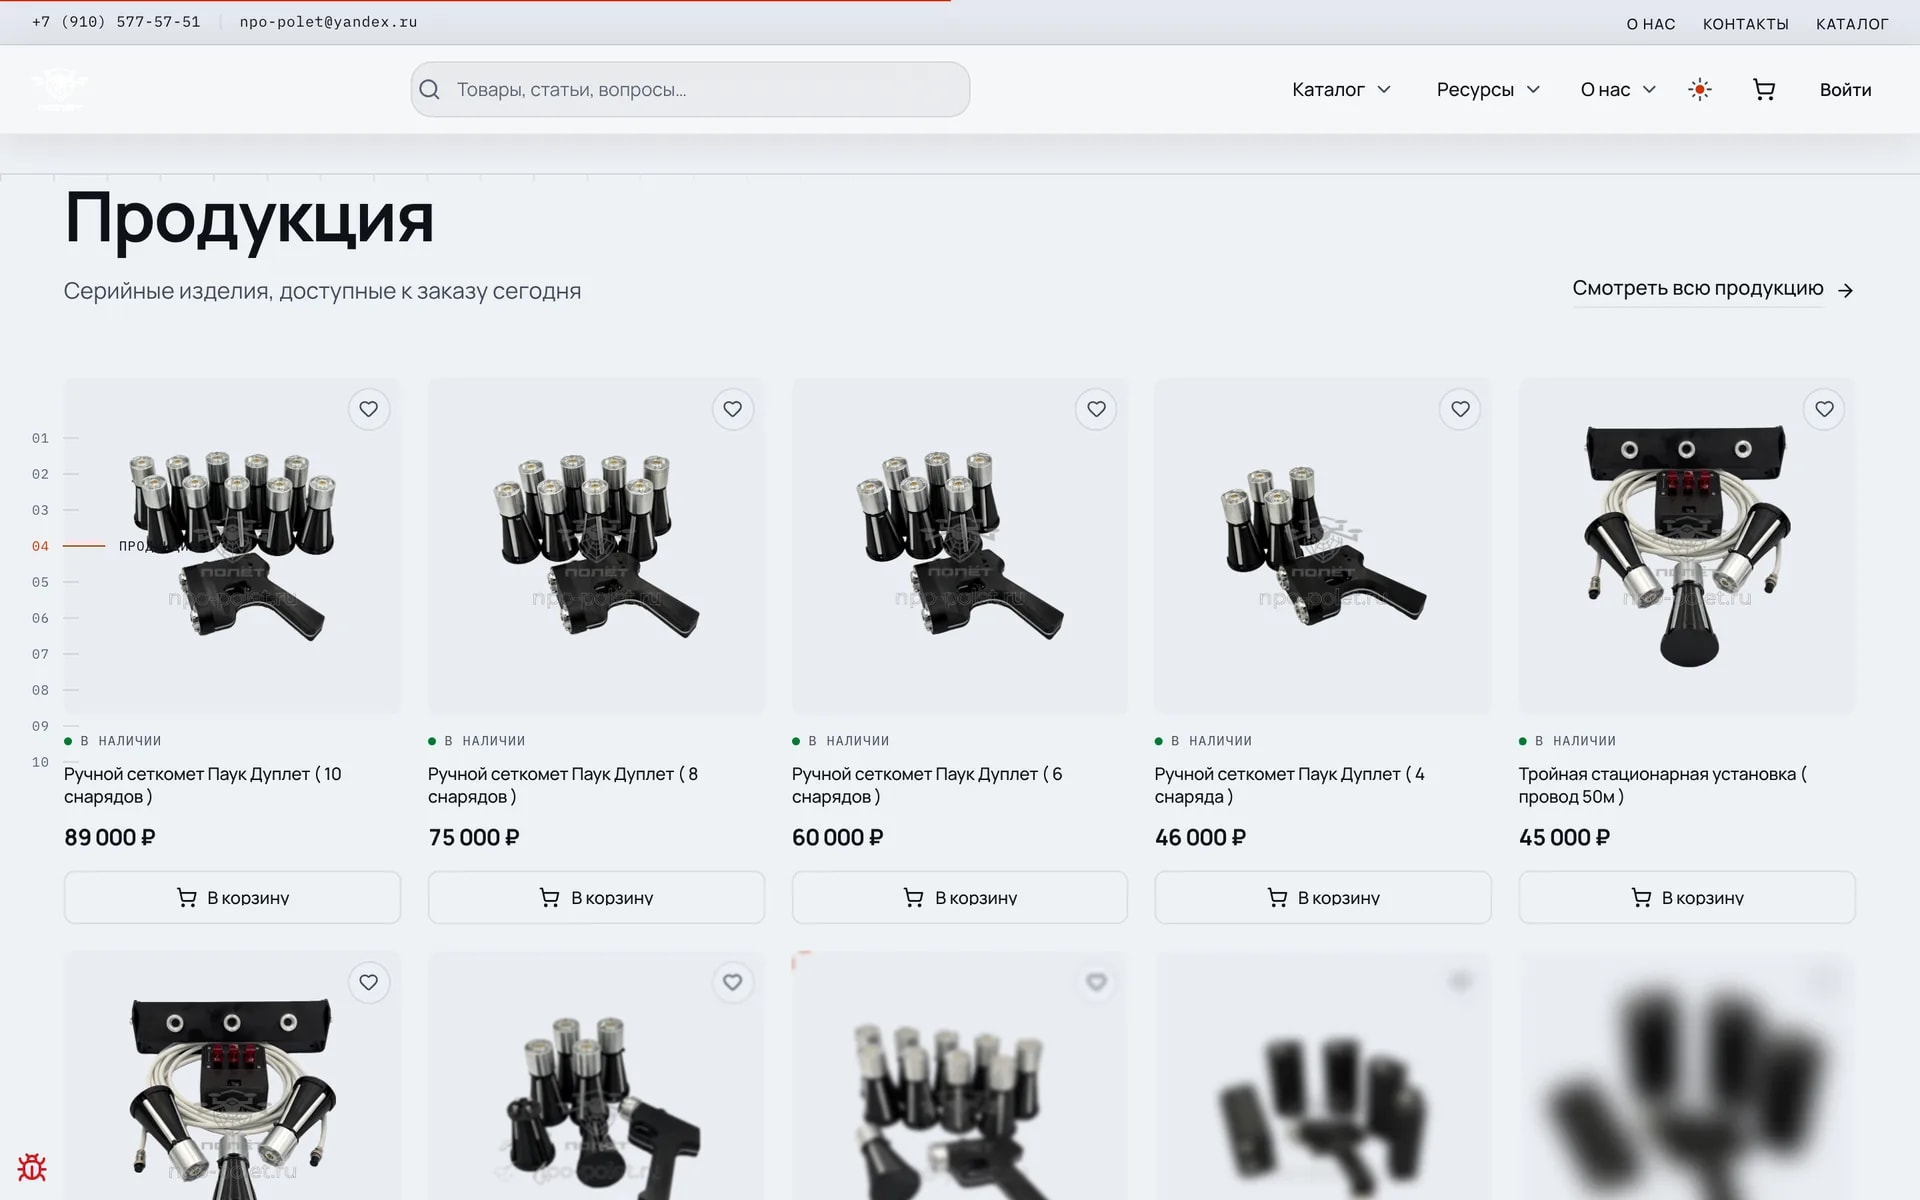Add 75 000 ₽ item to cart
The image size is (1920, 1200).
[596, 898]
